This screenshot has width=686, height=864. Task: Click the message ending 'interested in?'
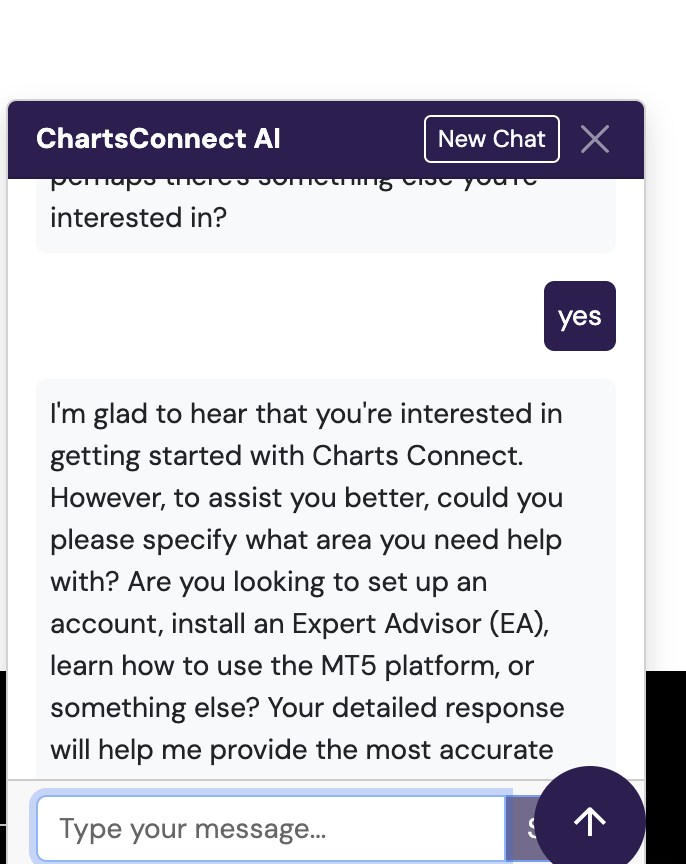(x=138, y=216)
